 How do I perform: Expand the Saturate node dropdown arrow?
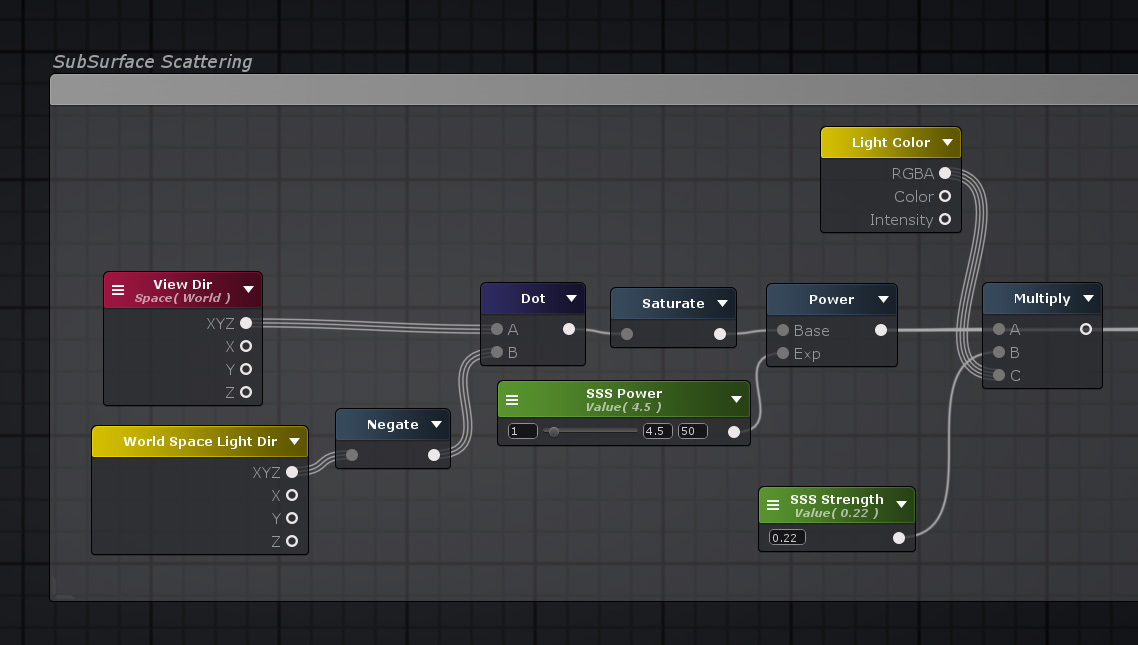pos(722,303)
